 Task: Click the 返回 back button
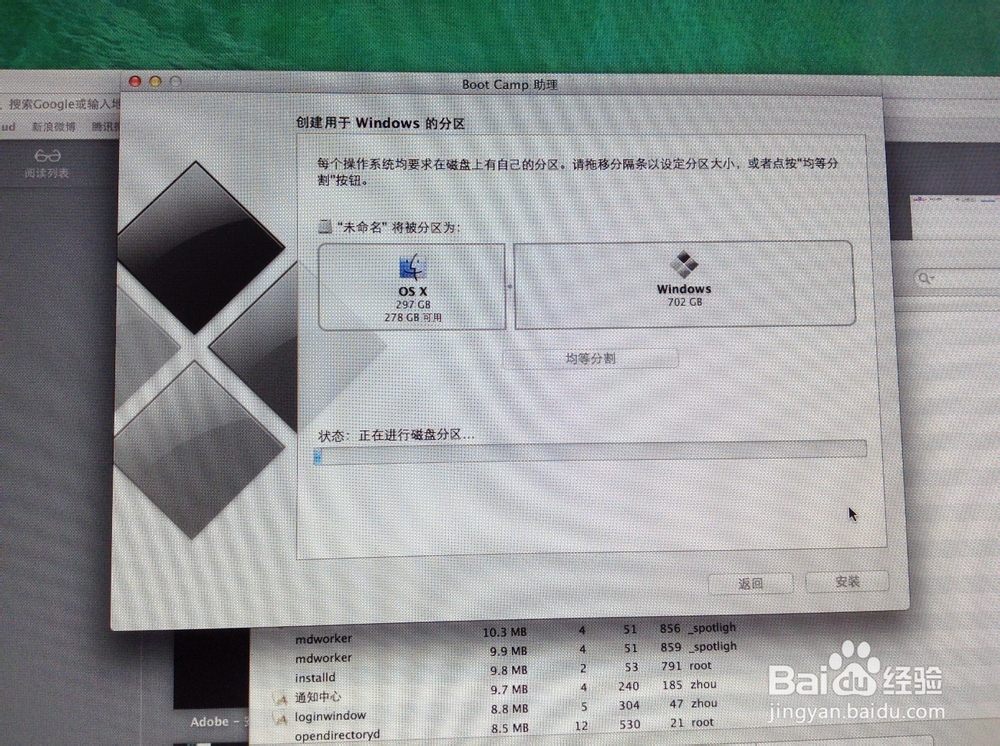click(x=751, y=583)
